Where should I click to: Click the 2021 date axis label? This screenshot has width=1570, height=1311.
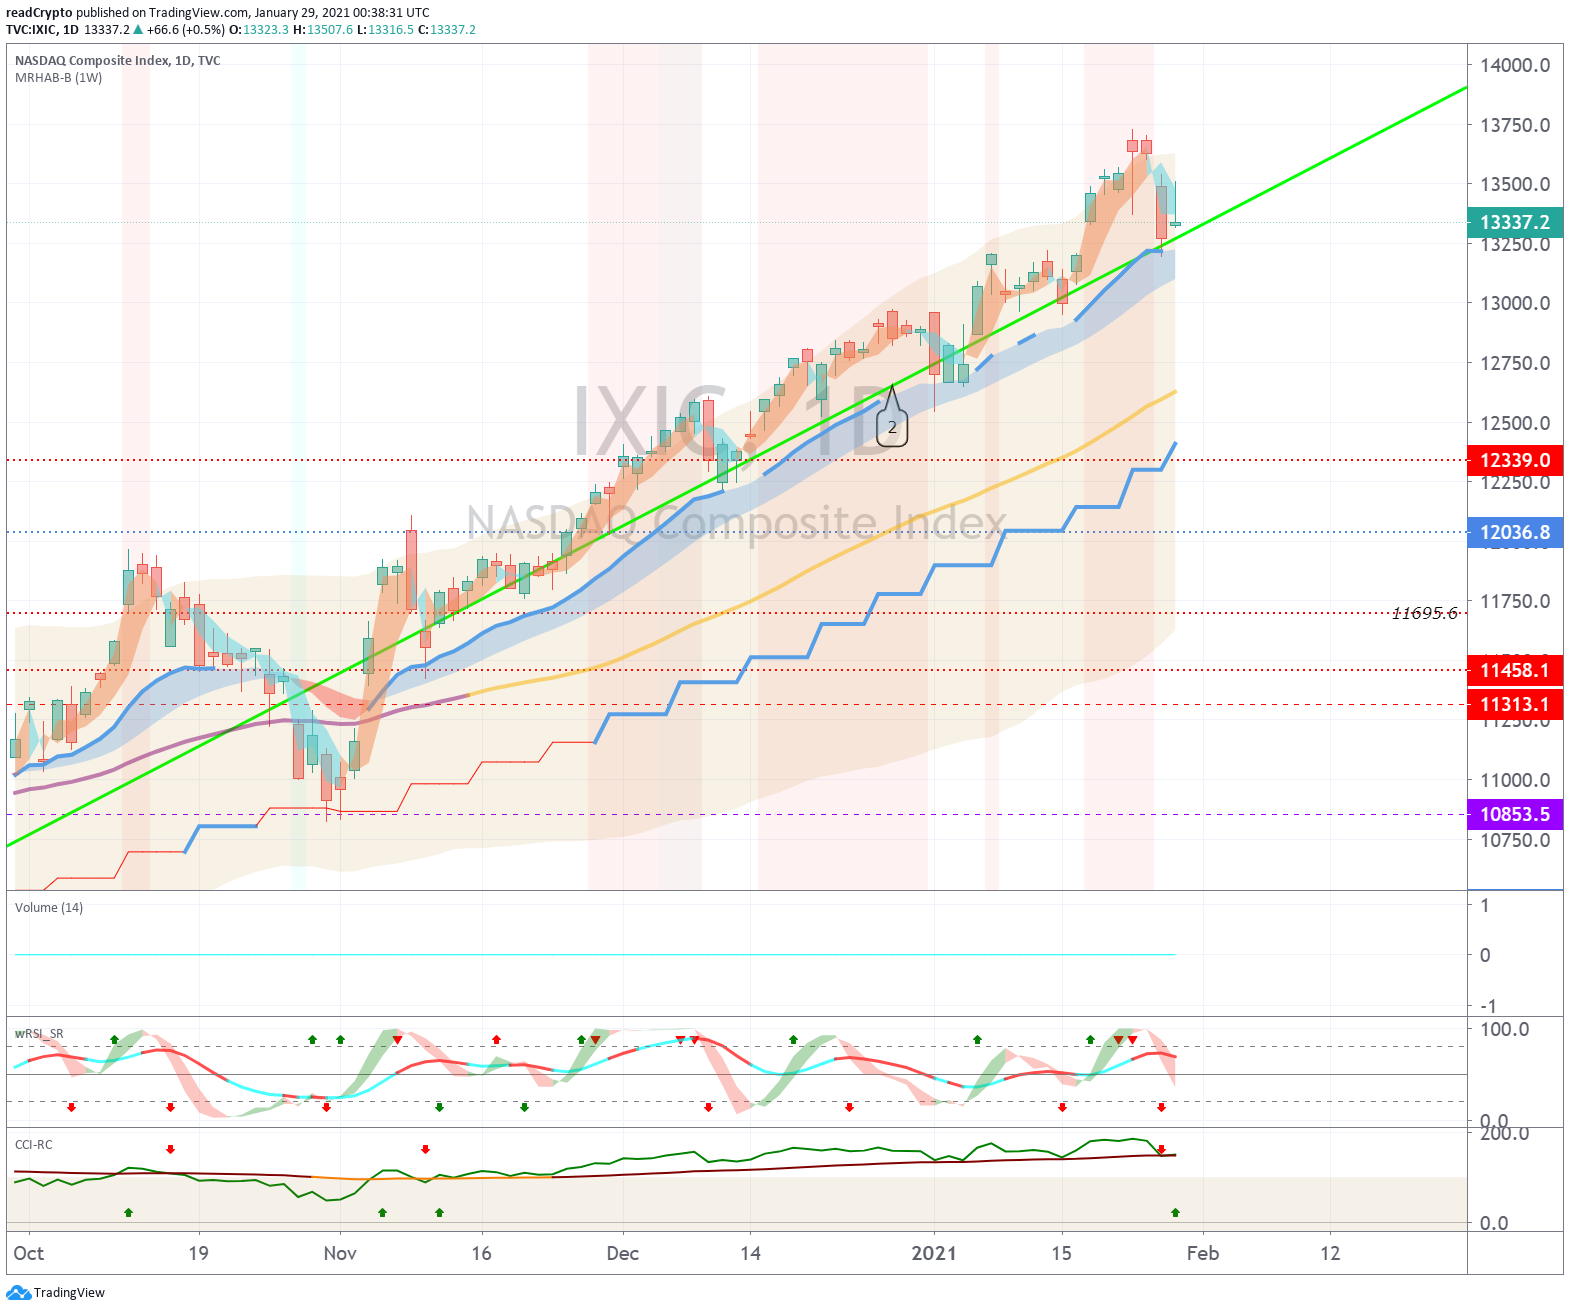coord(934,1254)
